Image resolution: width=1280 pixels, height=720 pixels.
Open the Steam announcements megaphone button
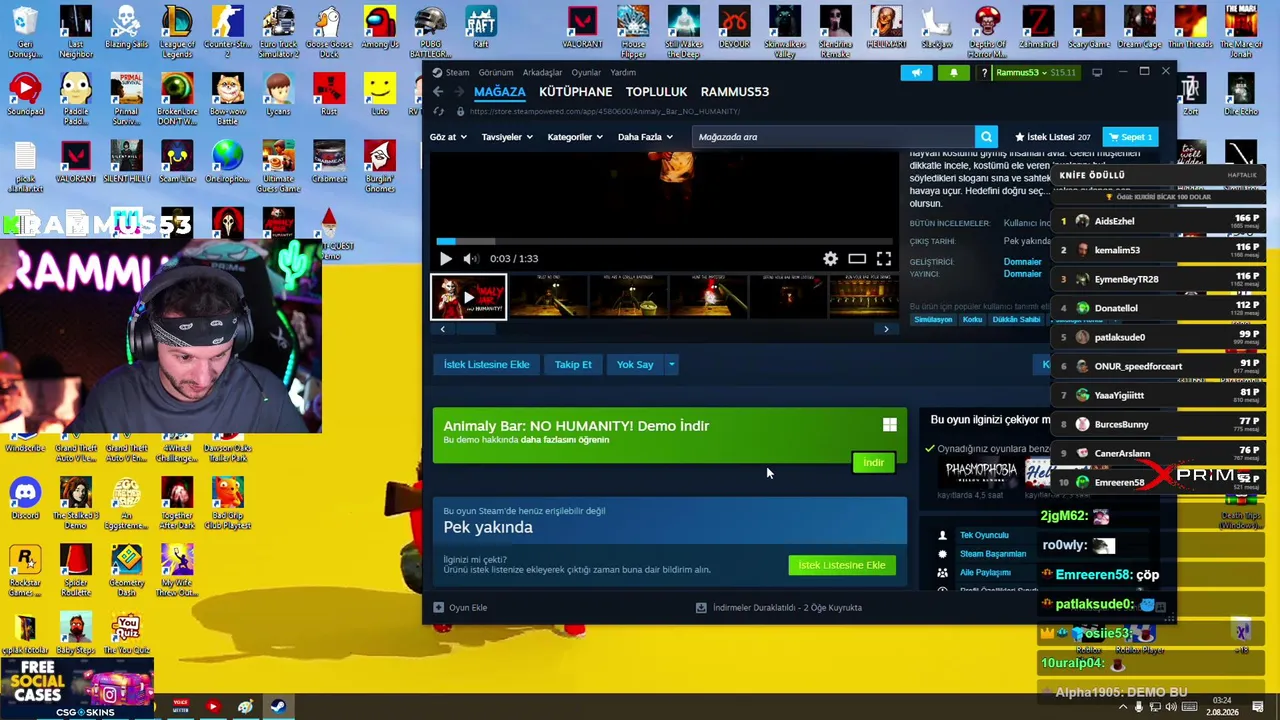pos(916,73)
